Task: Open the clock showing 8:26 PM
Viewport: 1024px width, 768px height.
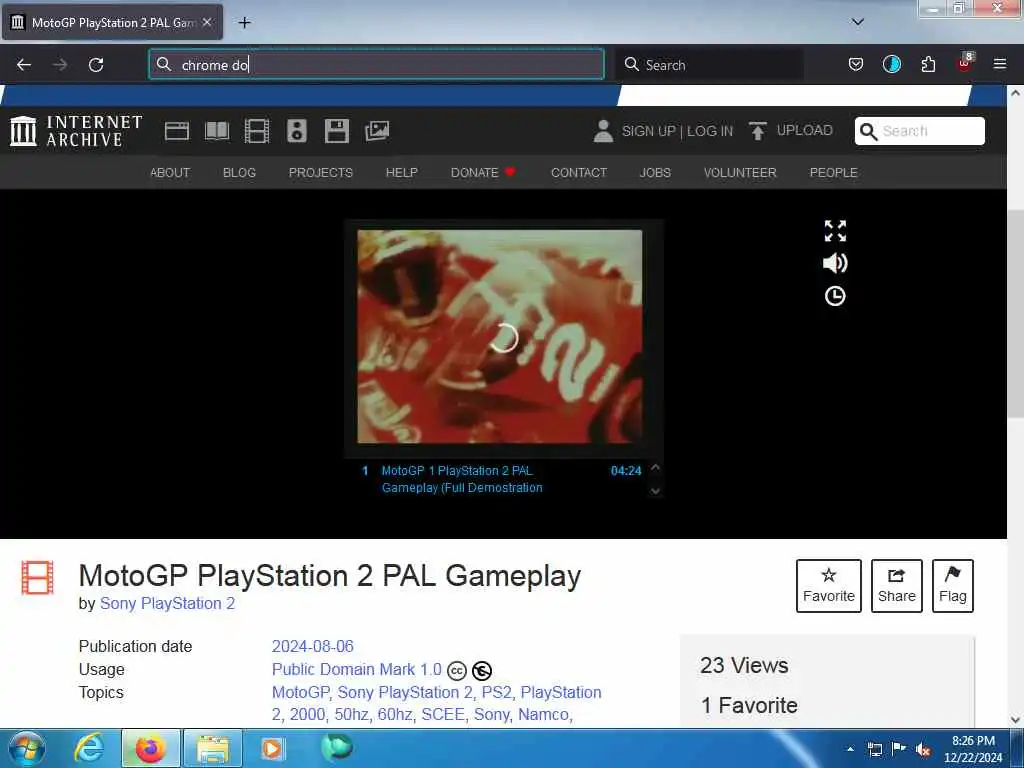Action: 973,749
